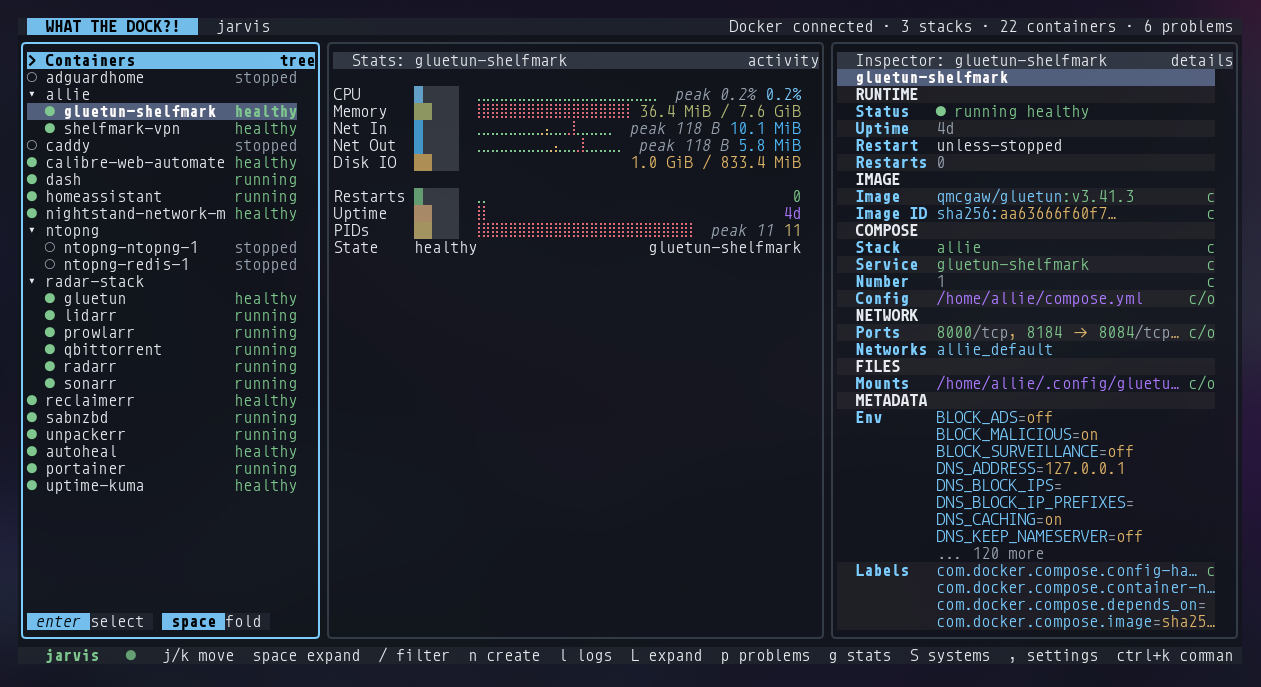
Task: Click Config path /home/allie/compose.yml
Action: 1040,299
